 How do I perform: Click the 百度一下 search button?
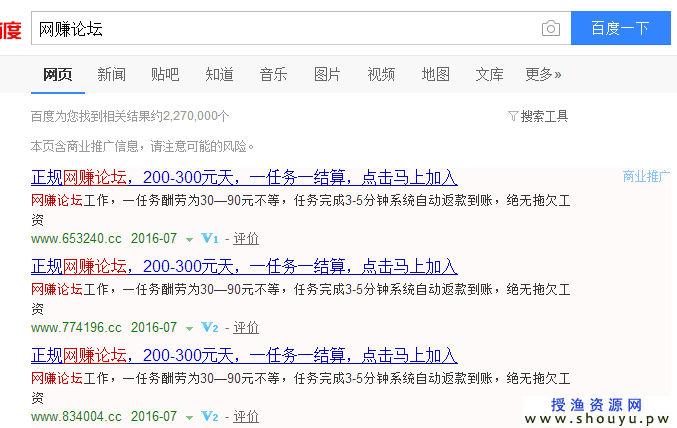pyautogui.click(x=620, y=28)
